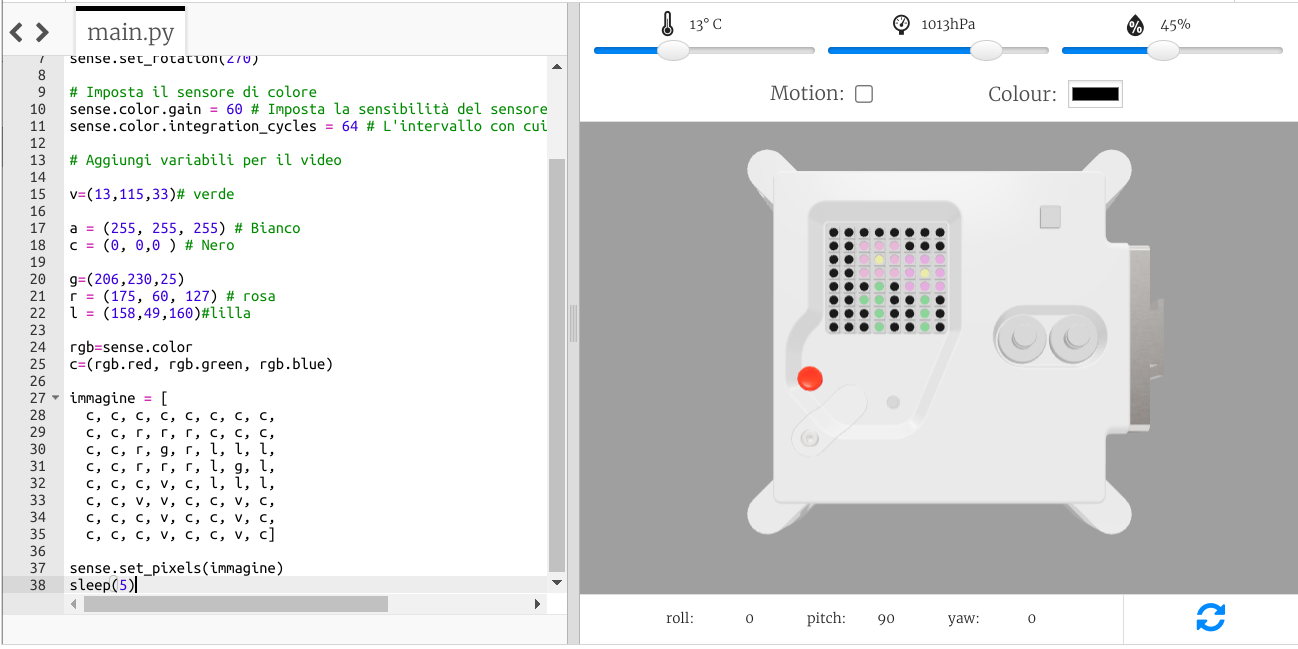Place cursor on sleep(5) line
Viewport: 1298px width, 649px height.
click(102, 585)
